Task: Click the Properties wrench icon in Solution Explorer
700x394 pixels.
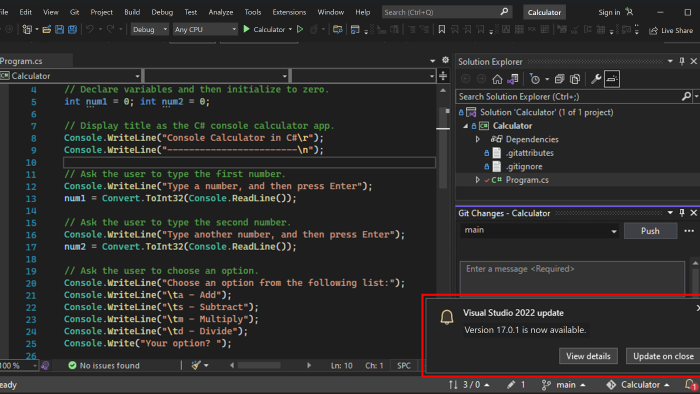Action: 596,79
